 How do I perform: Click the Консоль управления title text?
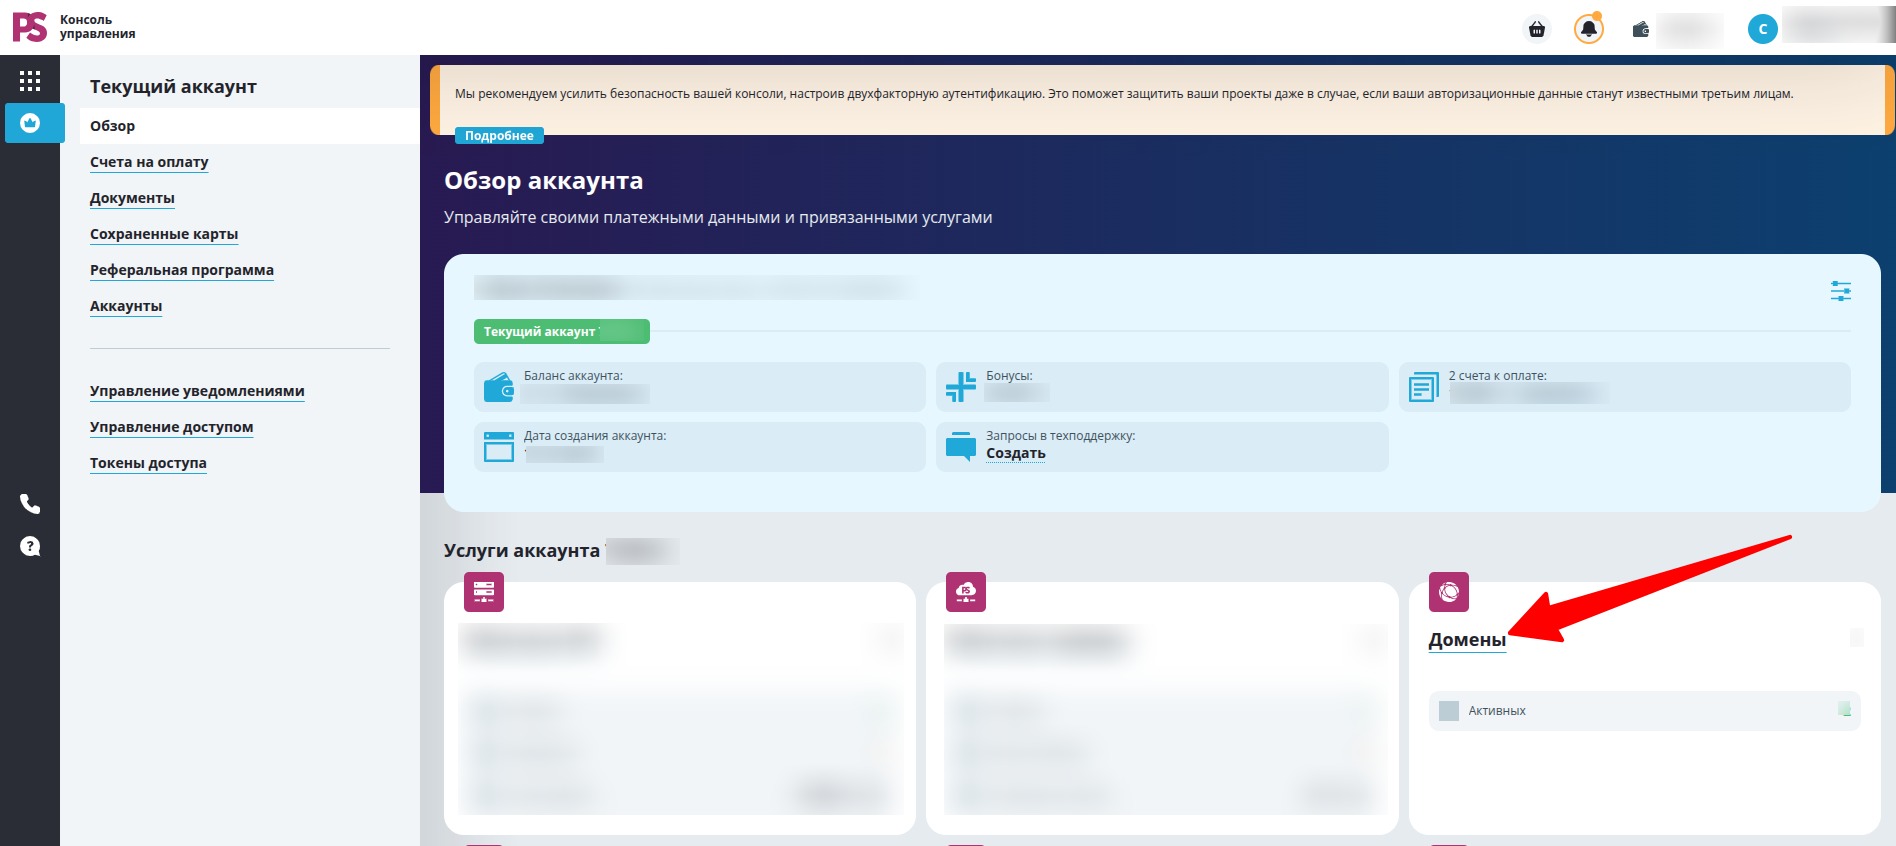click(97, 27)
